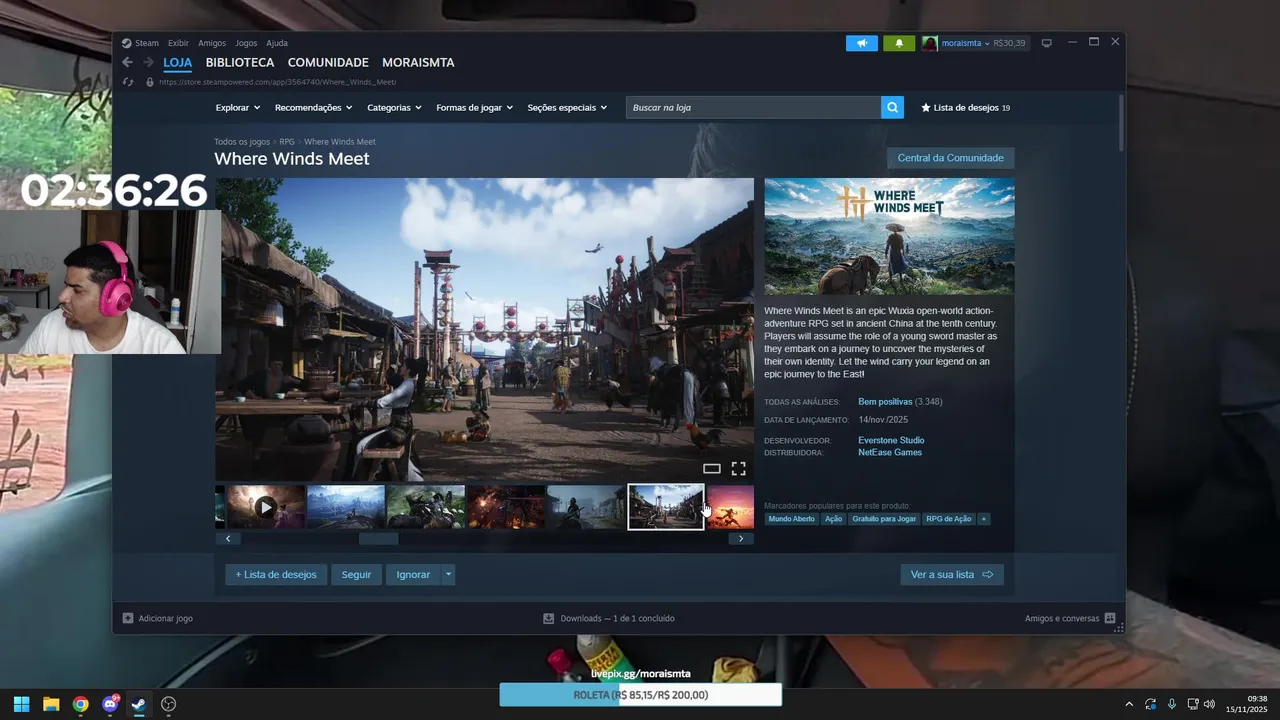Open the green notifications bell
The height and width of the screenshot is (720, 1280).
pos(899,43)
